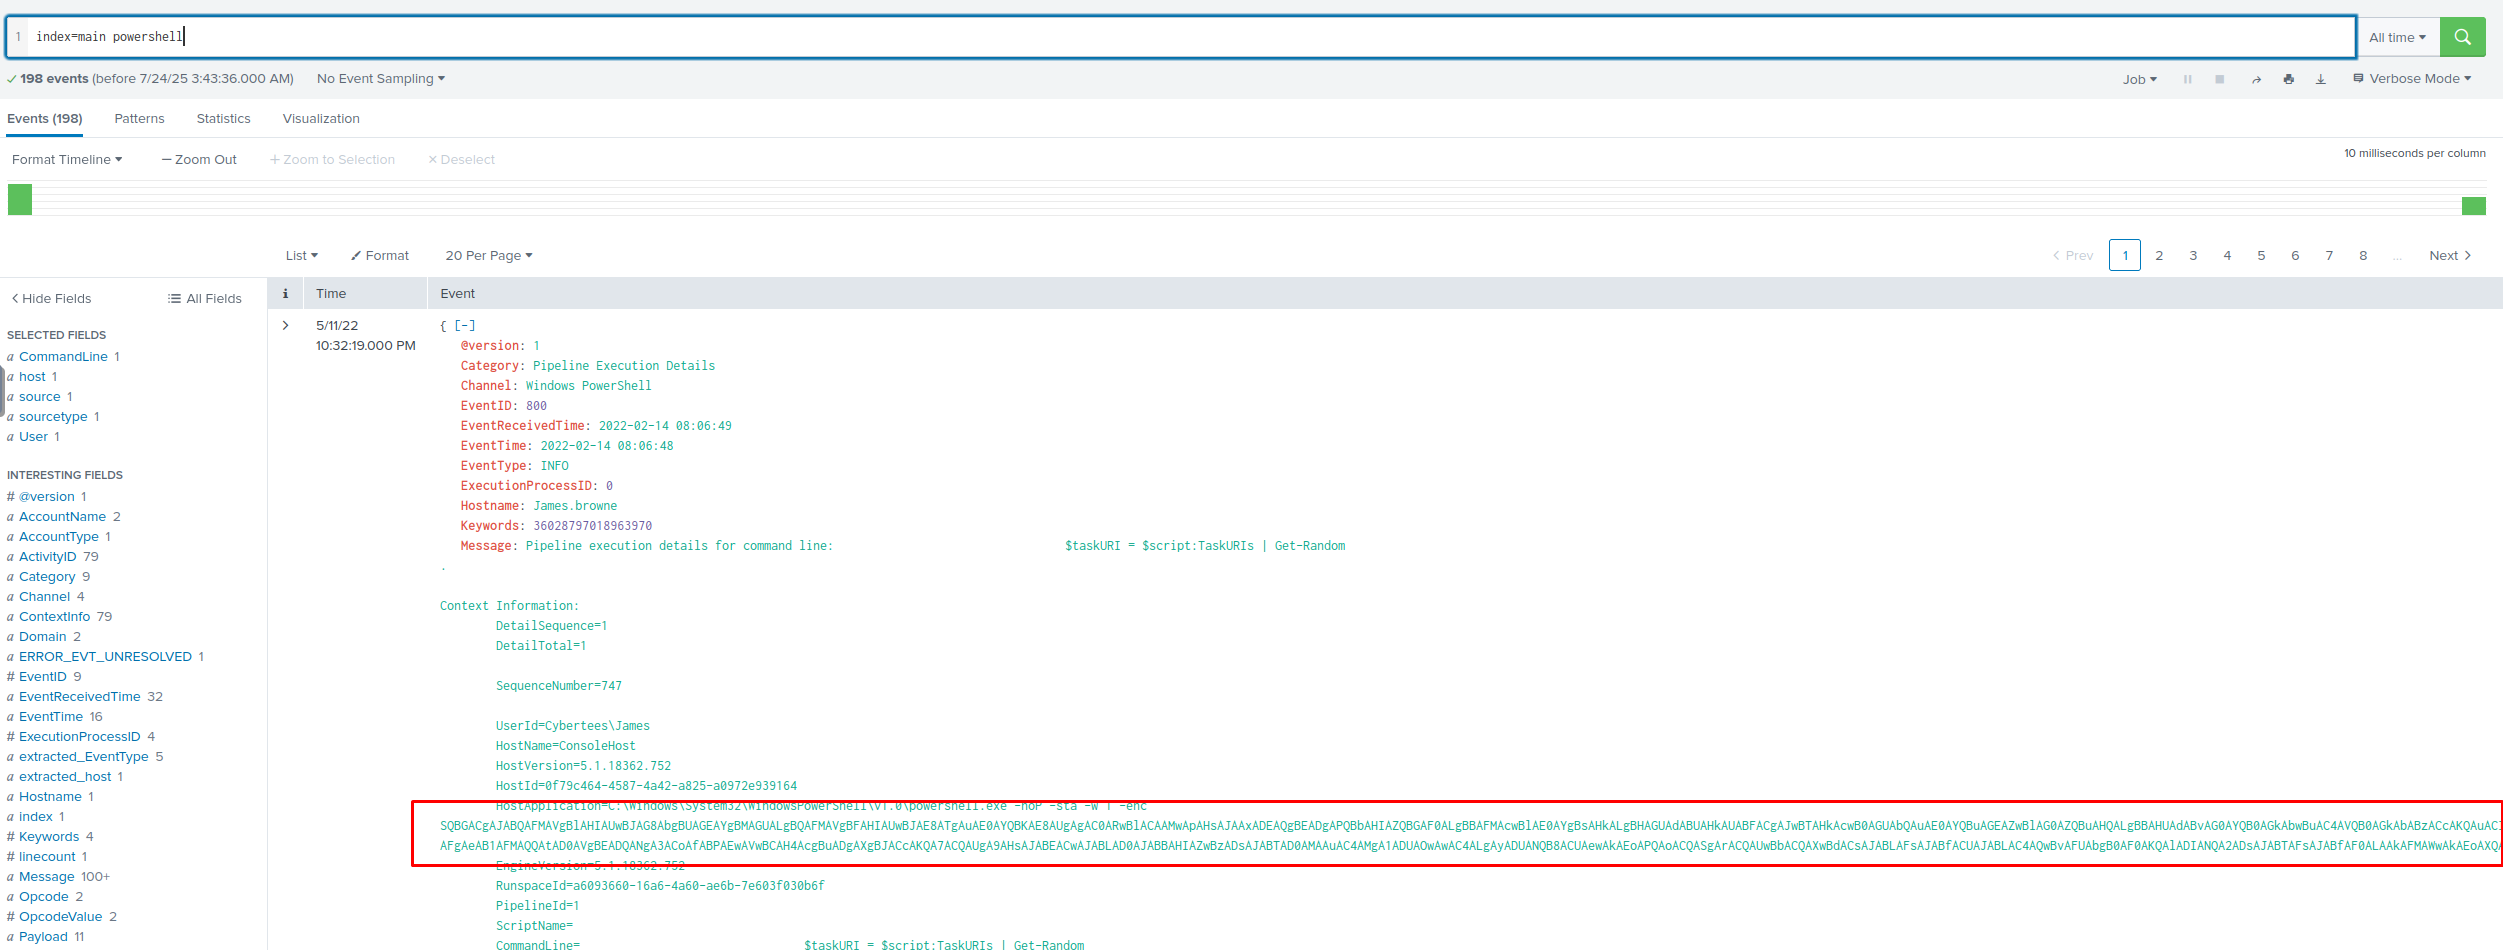Open the Category interesting field

(47, 576)
